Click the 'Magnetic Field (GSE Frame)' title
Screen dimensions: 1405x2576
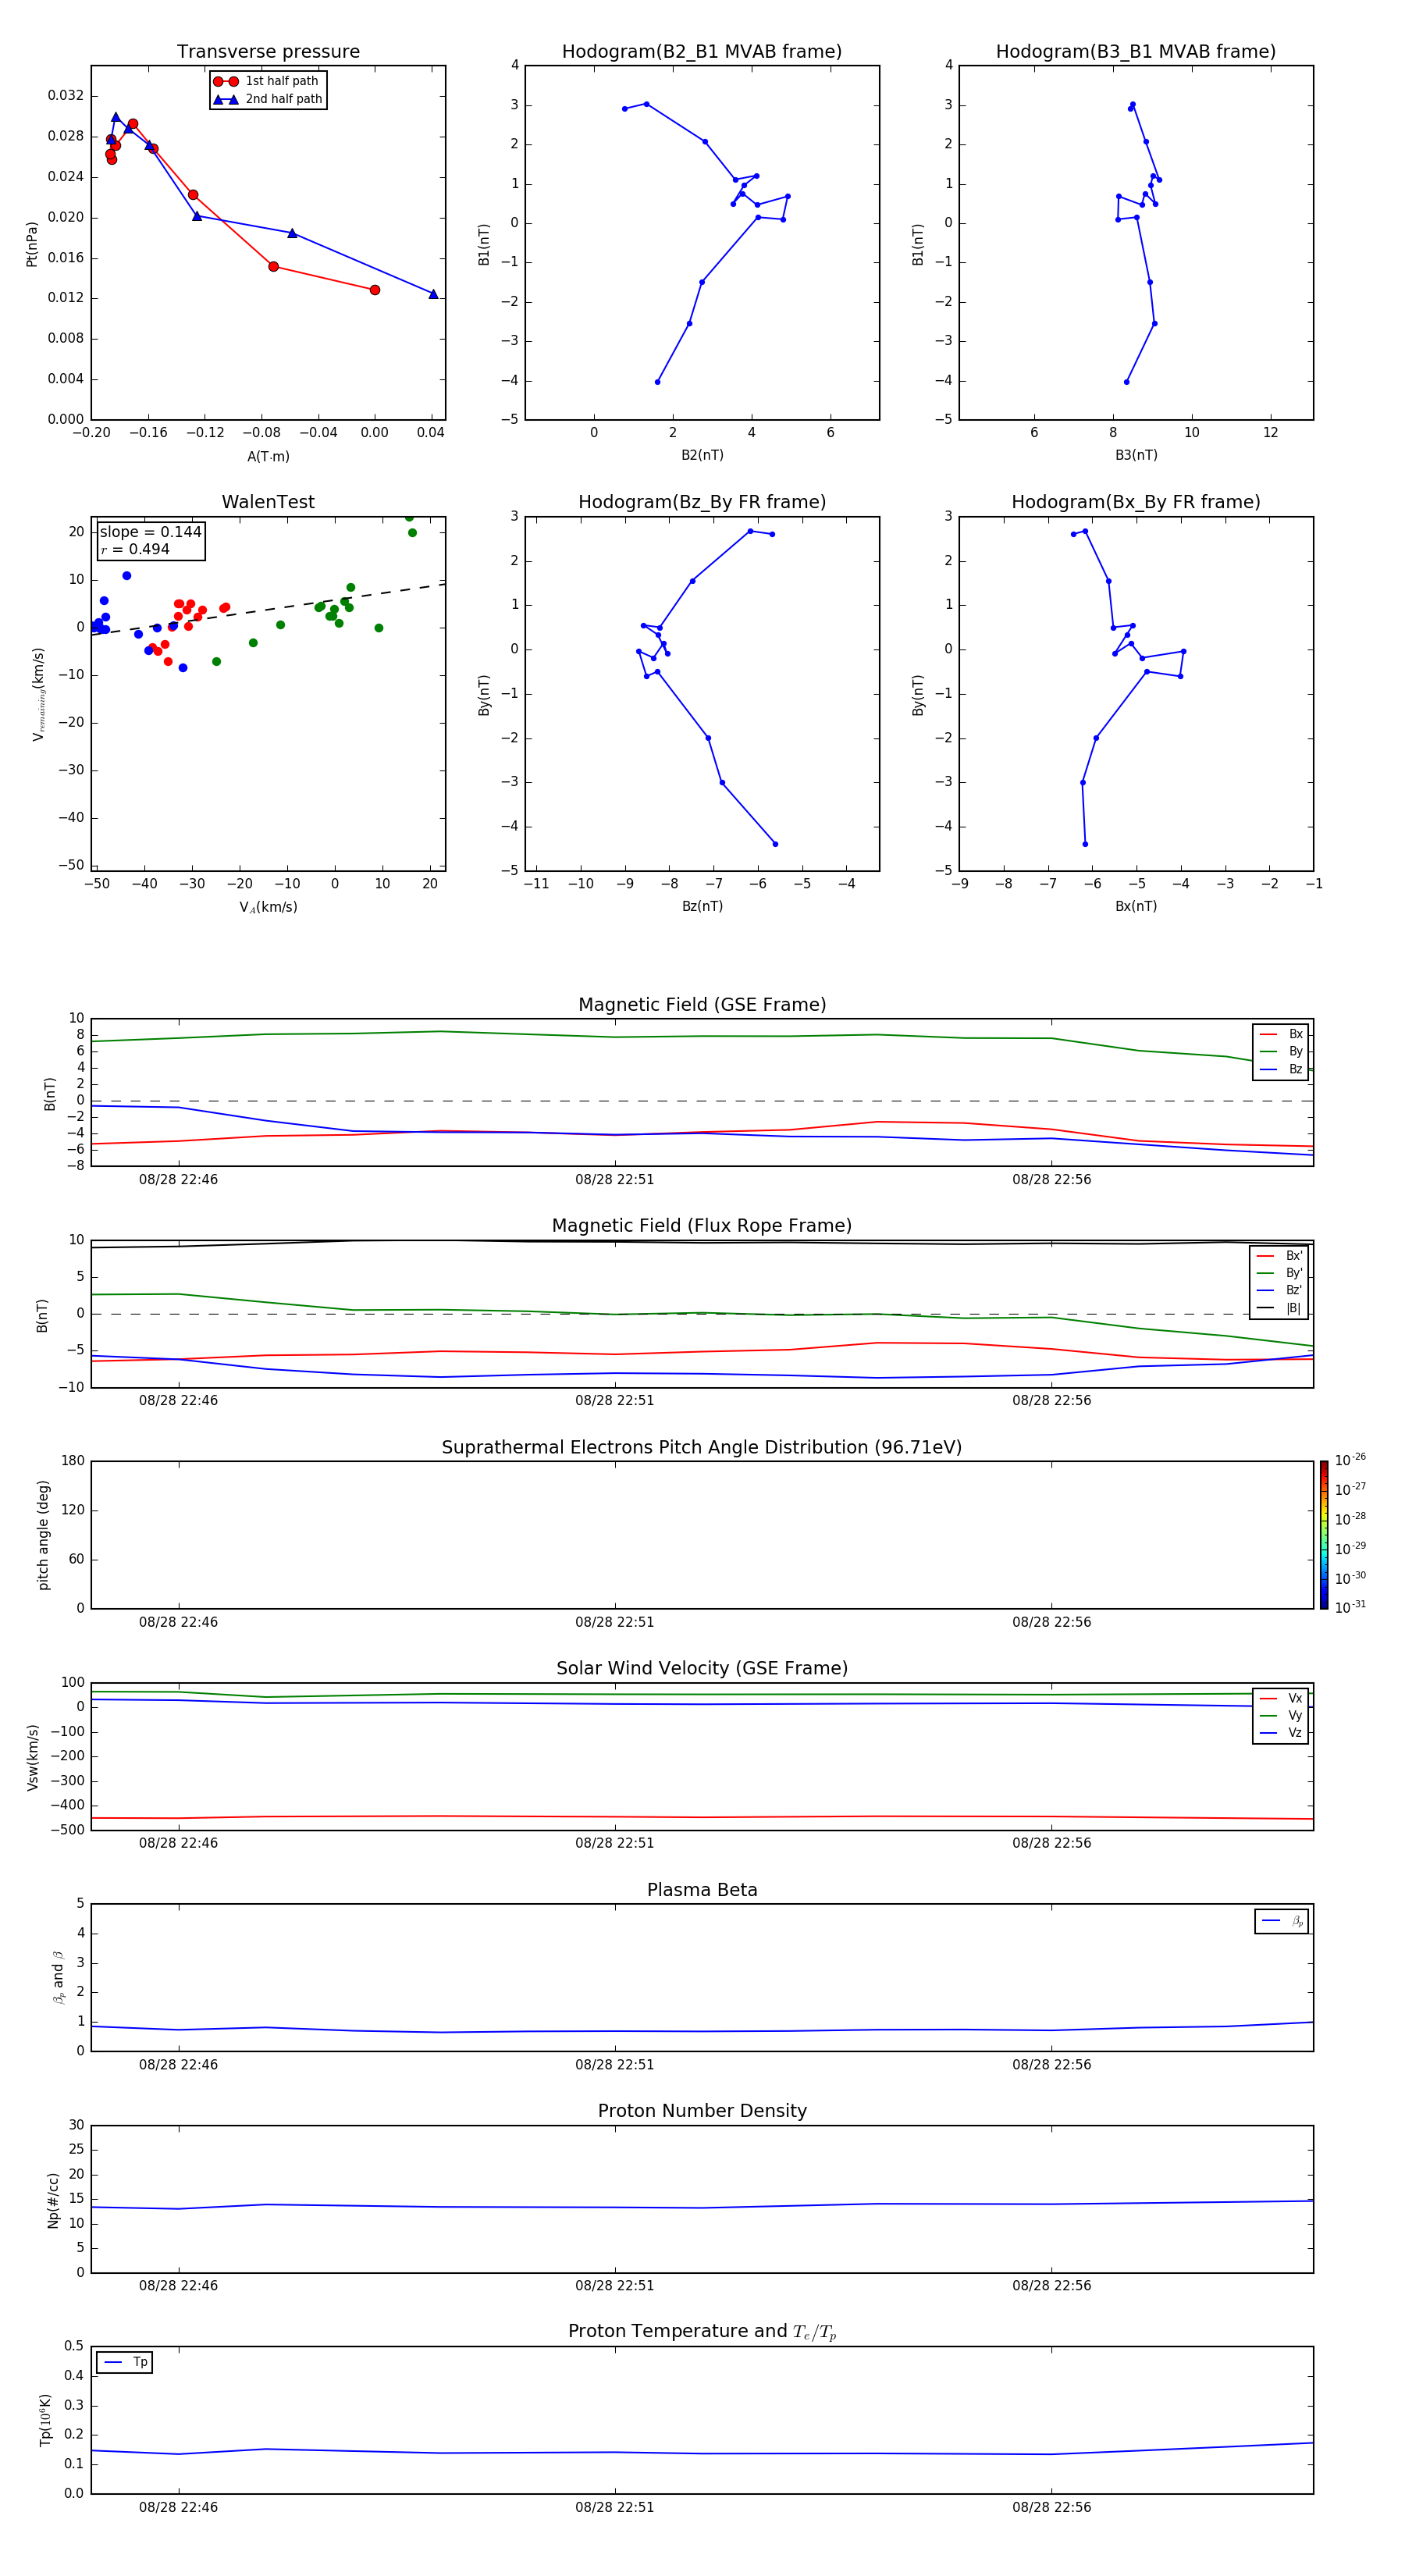coord(702,1005)
